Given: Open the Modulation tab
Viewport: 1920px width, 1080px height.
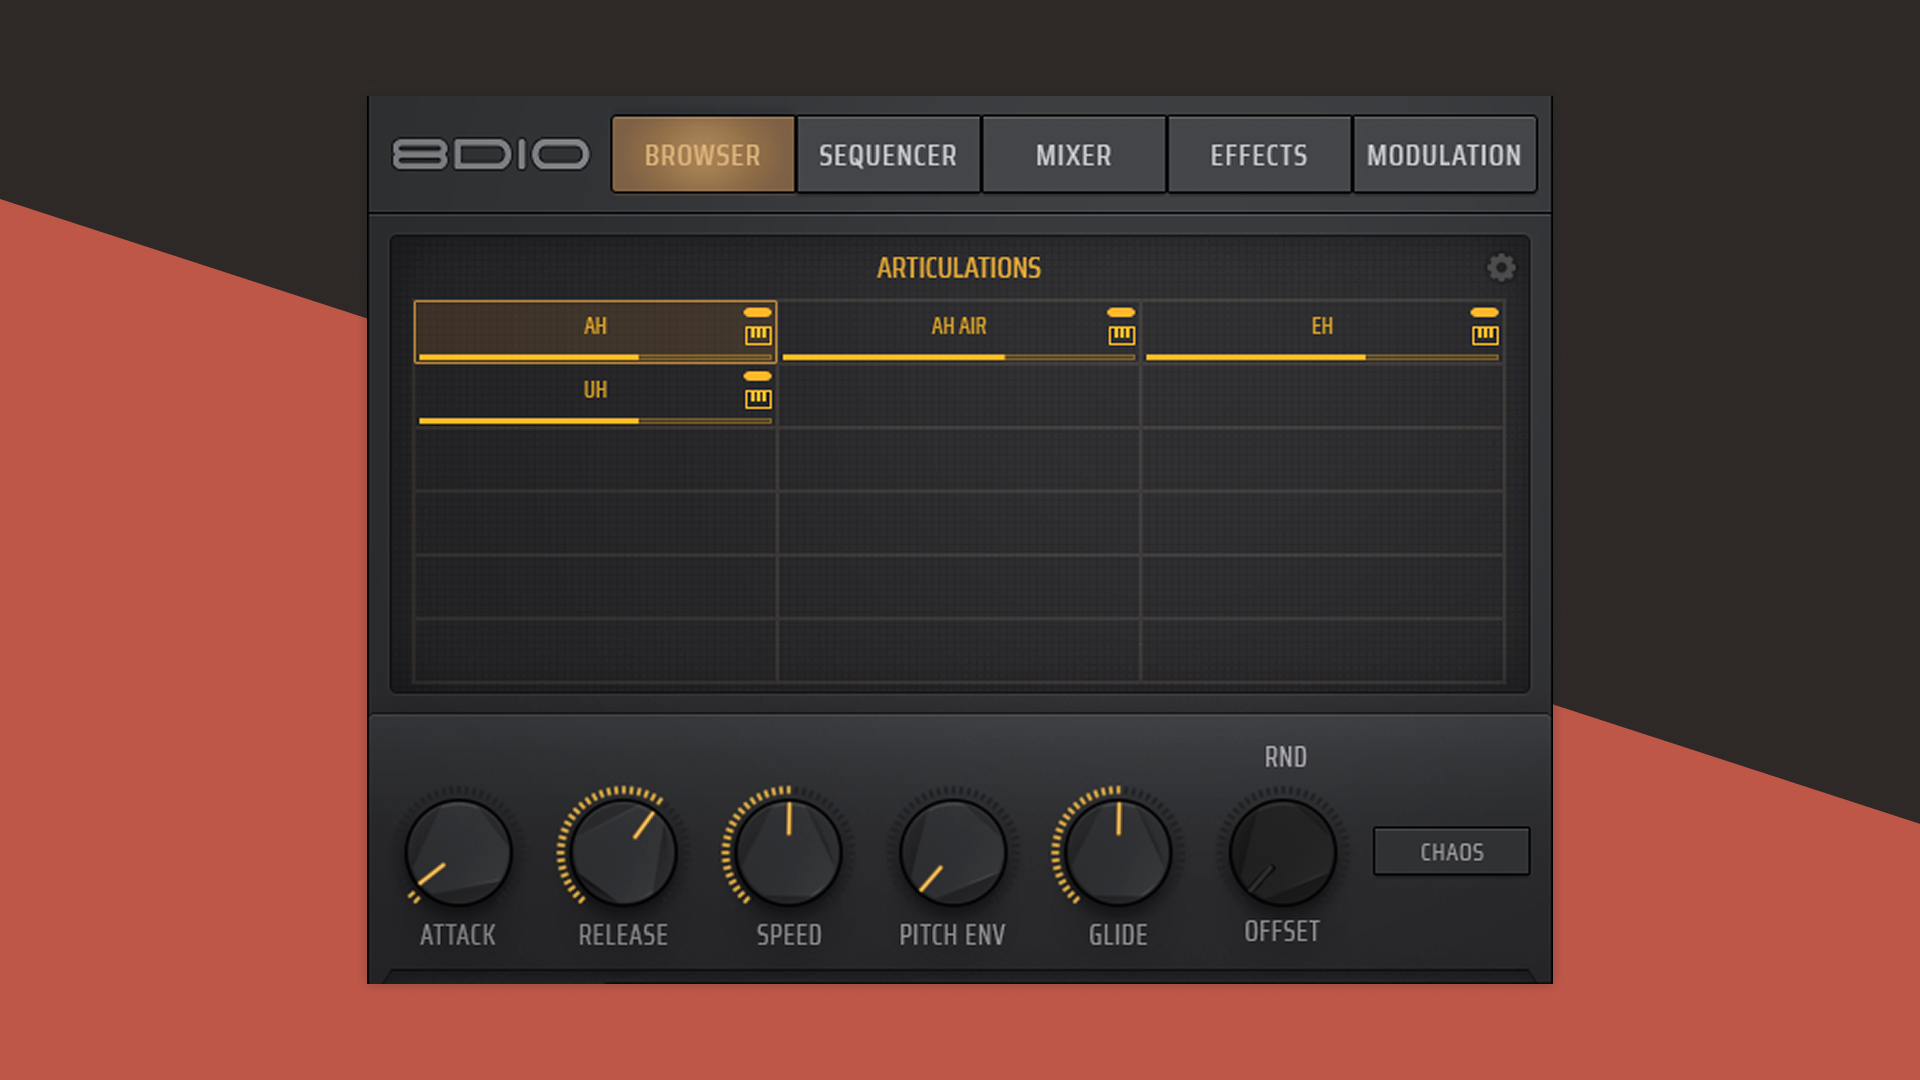Looking at the screenshot, I should point(1444,155).
